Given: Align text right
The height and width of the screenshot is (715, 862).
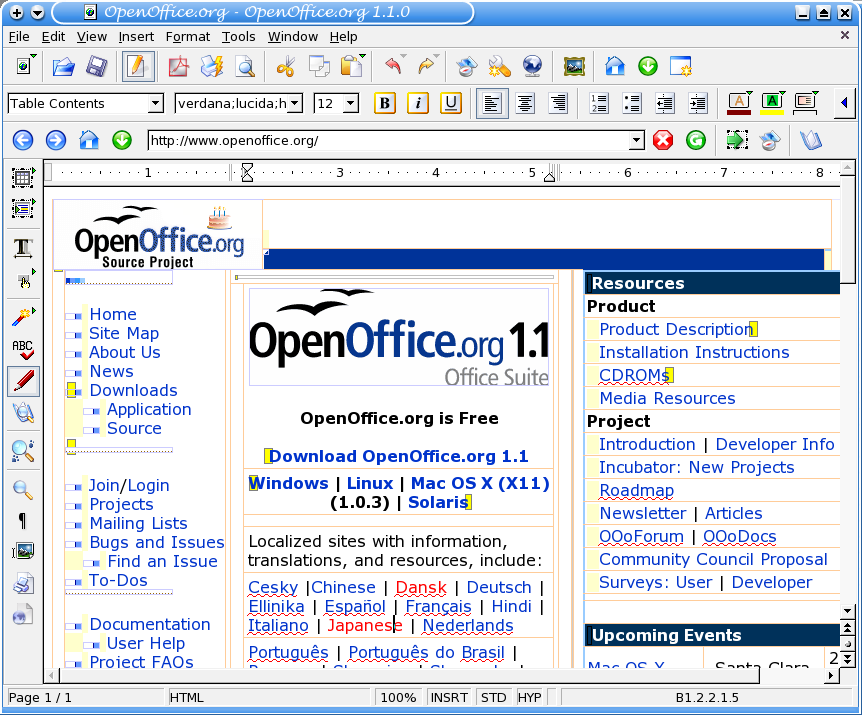Looking at the screenshot, I should pos(558,103).
